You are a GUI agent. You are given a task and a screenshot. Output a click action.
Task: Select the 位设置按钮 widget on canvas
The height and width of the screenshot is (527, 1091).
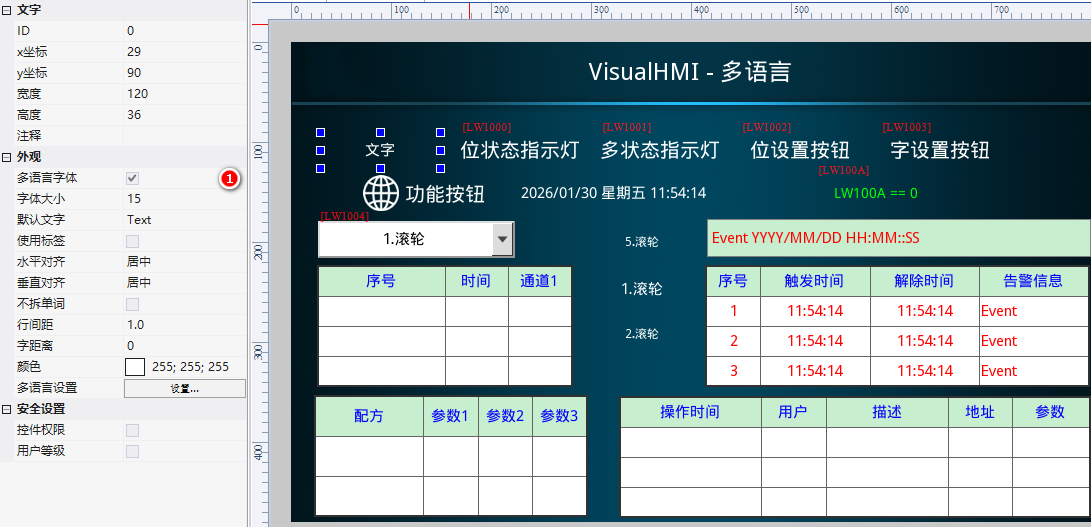click(x=799, y=151)
